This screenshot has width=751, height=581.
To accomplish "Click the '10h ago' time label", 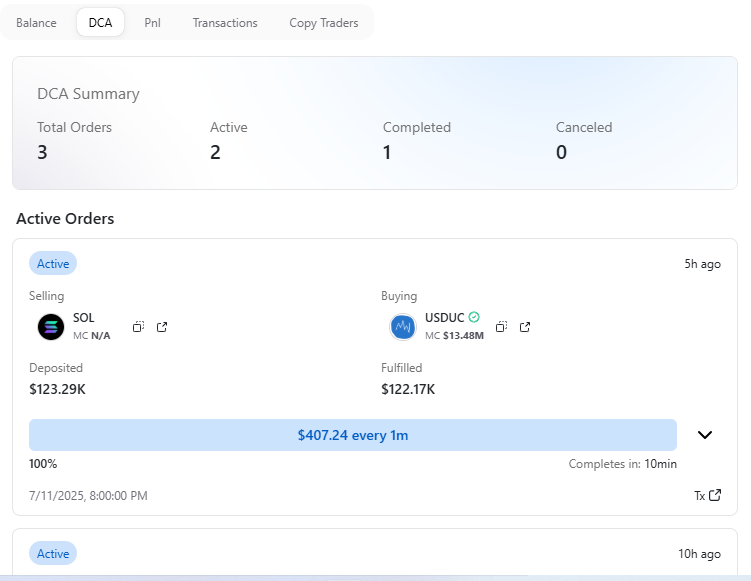I will coord(699,554).
